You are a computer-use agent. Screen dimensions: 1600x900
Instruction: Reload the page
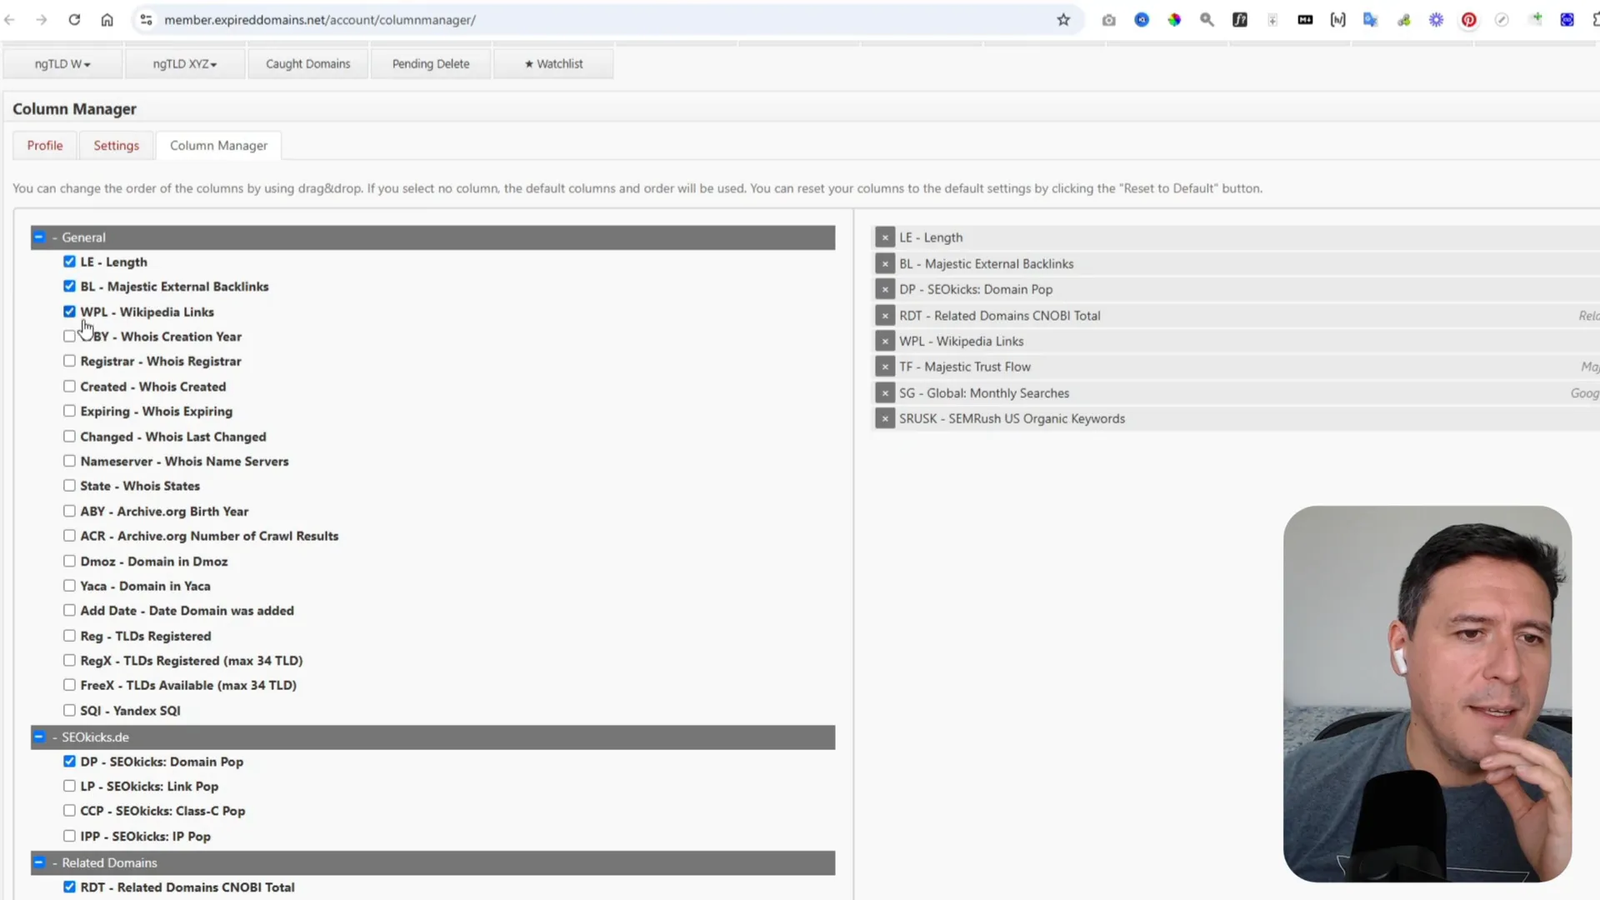point(74,19)
